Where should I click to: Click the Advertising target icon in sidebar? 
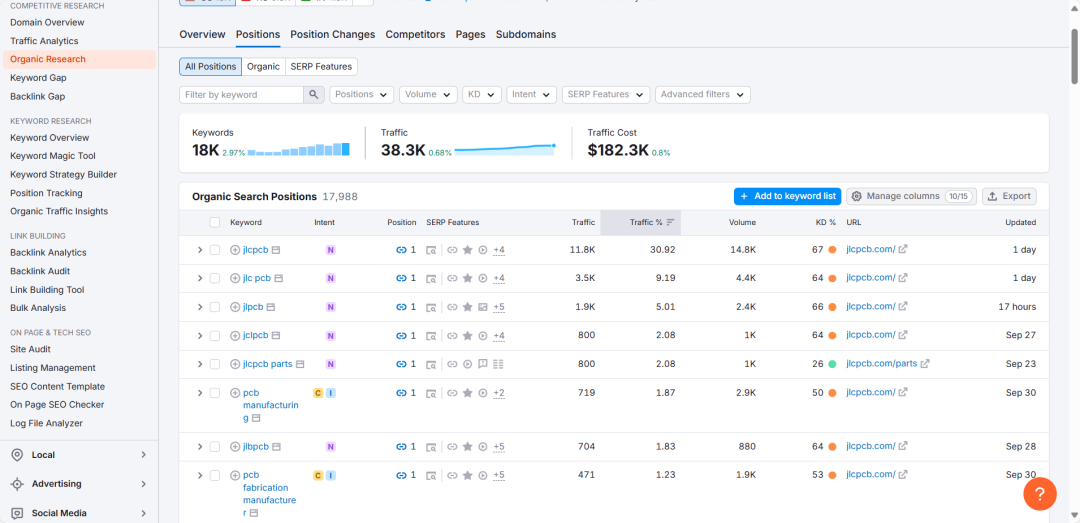click(x=17, y=484)
